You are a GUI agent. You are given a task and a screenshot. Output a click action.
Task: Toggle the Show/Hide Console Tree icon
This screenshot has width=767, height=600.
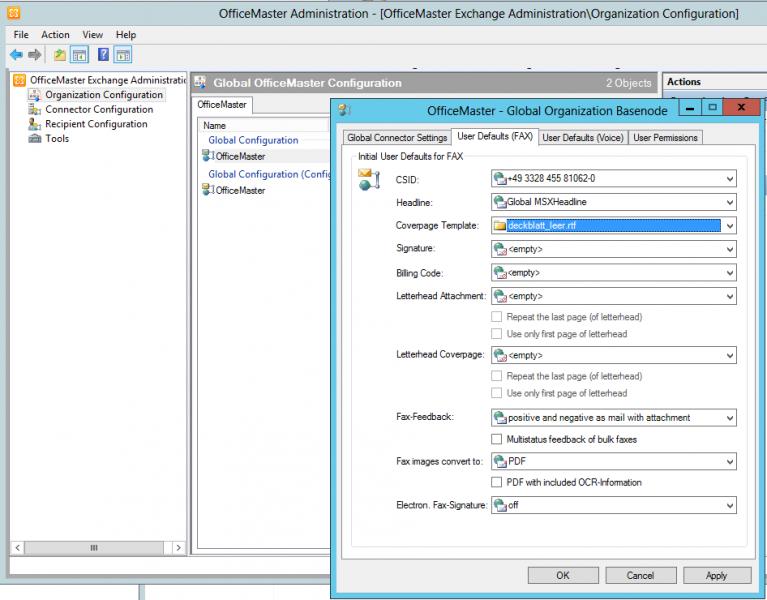point(79,54)
